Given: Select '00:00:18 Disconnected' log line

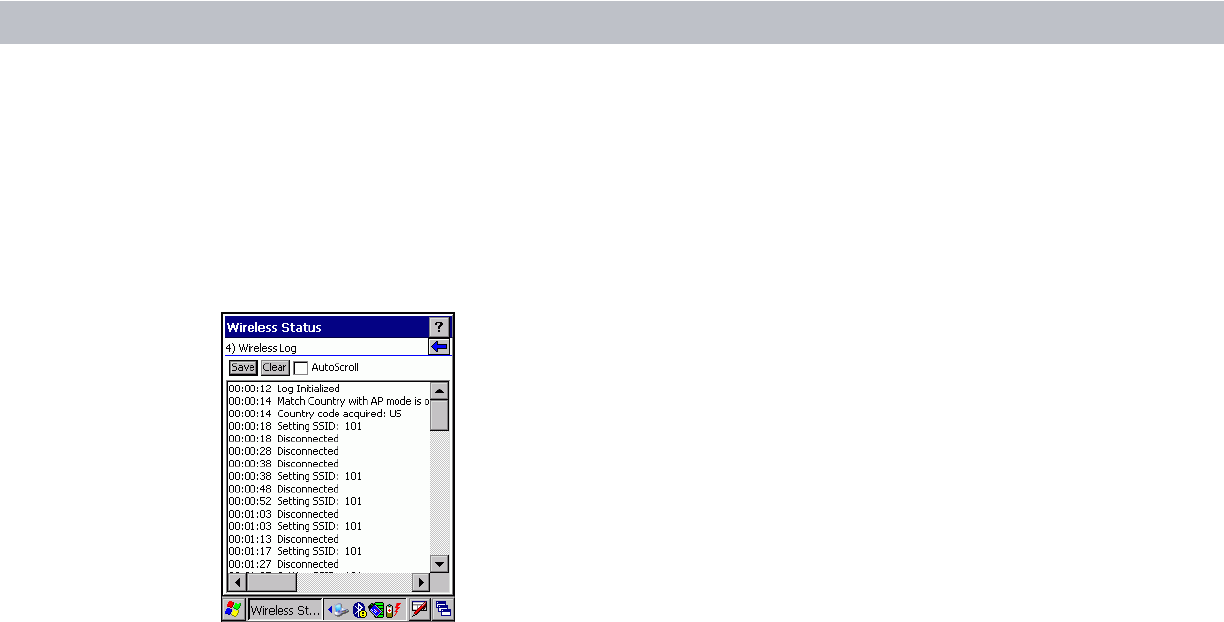Looking at the screenshot, I should point(284,438).
